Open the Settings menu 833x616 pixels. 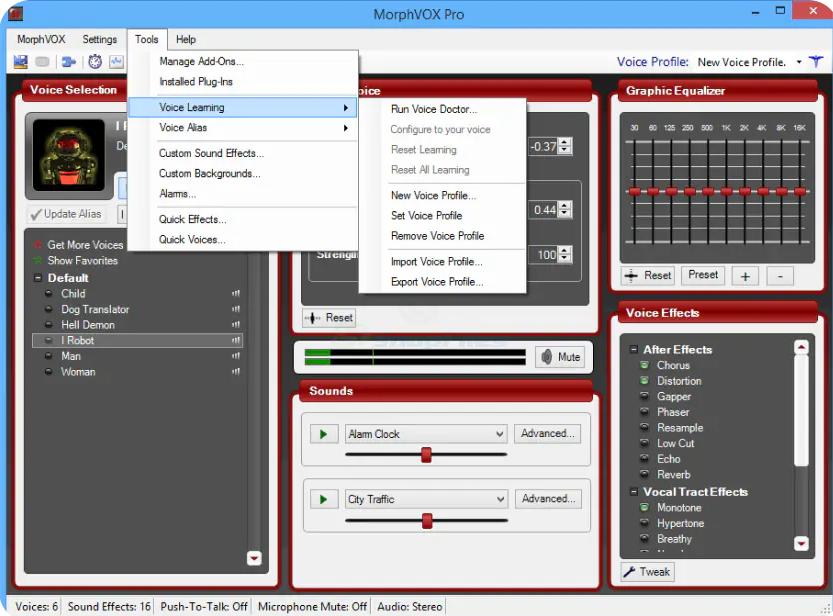(x=99, y=39)
